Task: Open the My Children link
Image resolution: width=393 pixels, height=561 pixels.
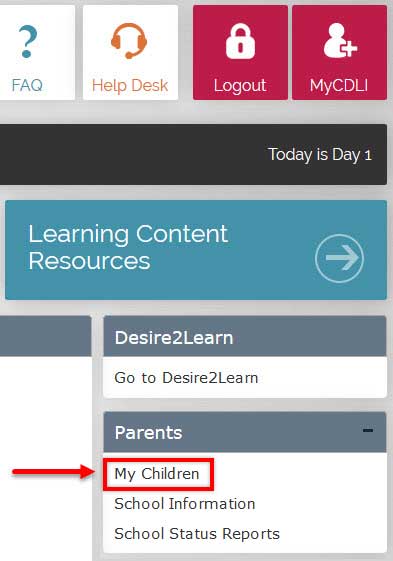Action: pyautogui.click(x=157, y=474)
